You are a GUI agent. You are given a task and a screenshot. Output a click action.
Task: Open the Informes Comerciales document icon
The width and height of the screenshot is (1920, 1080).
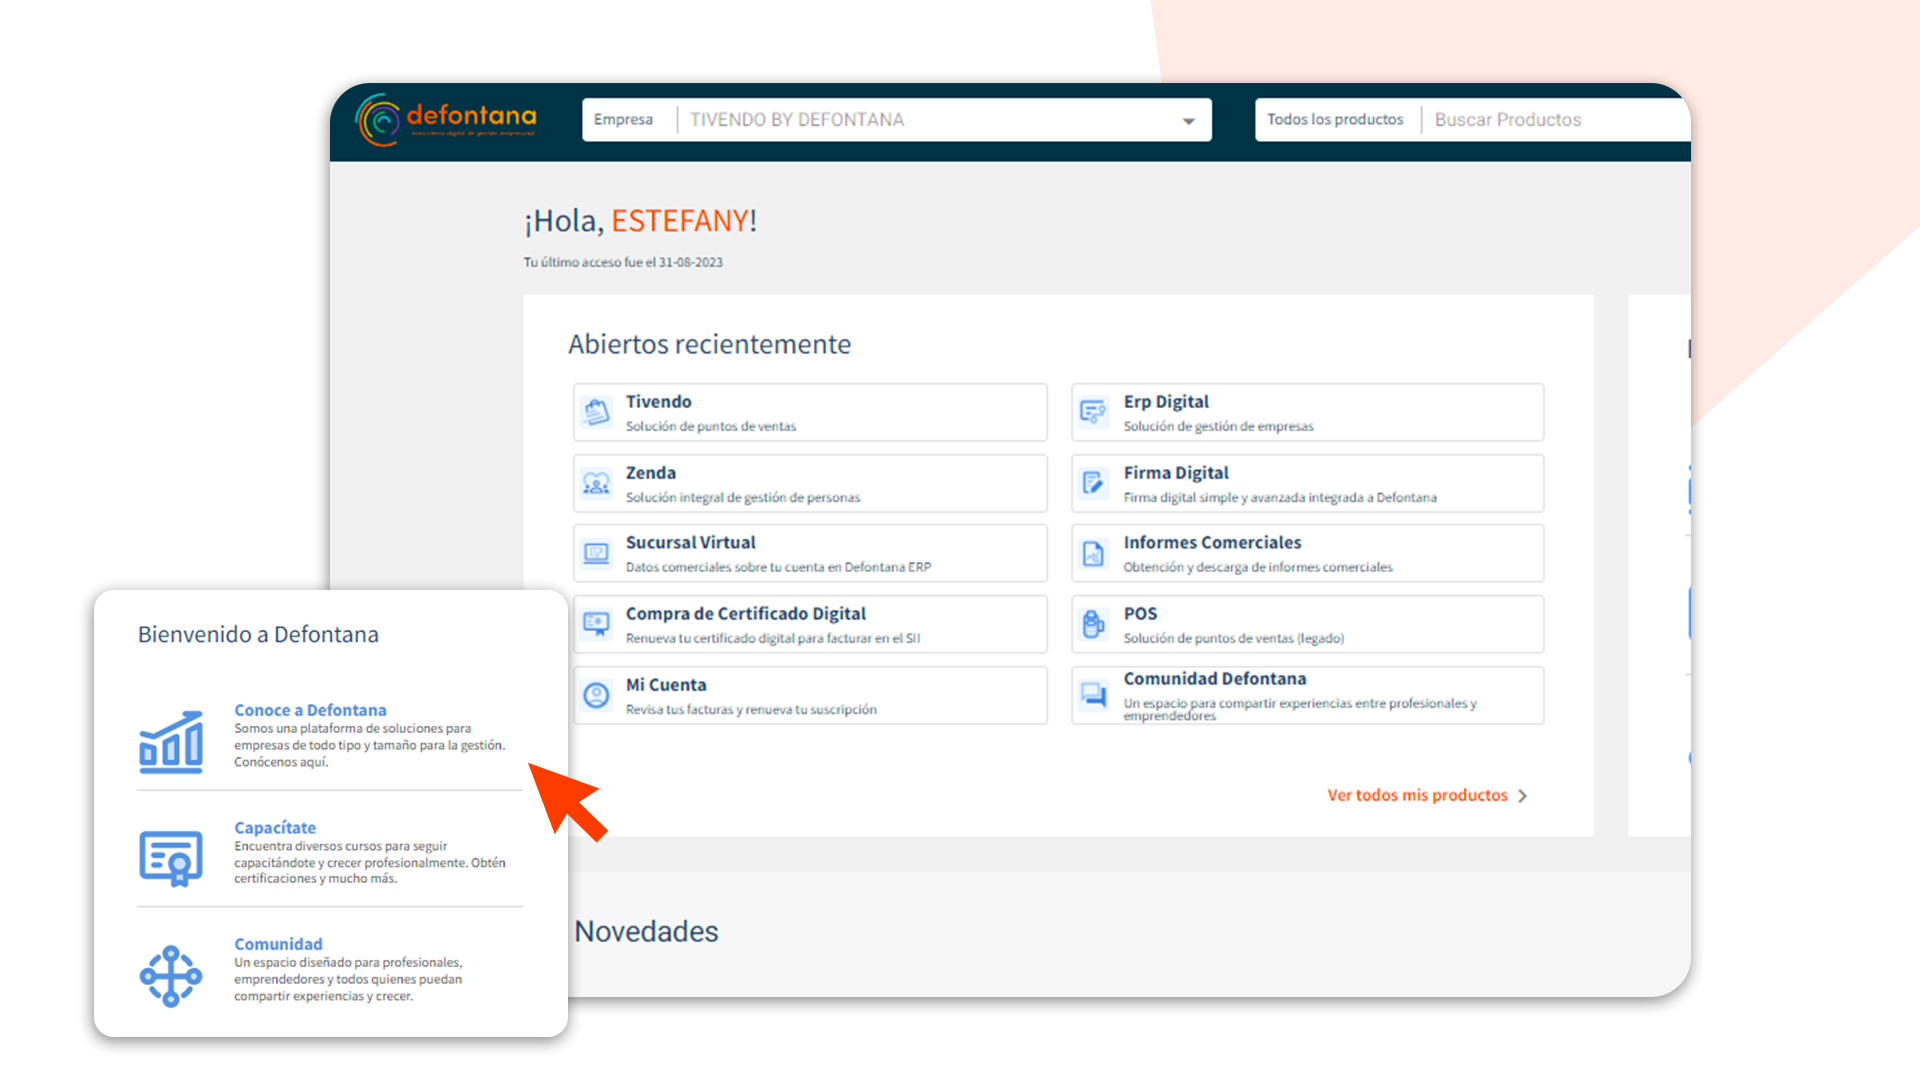tap(1094, 553)
